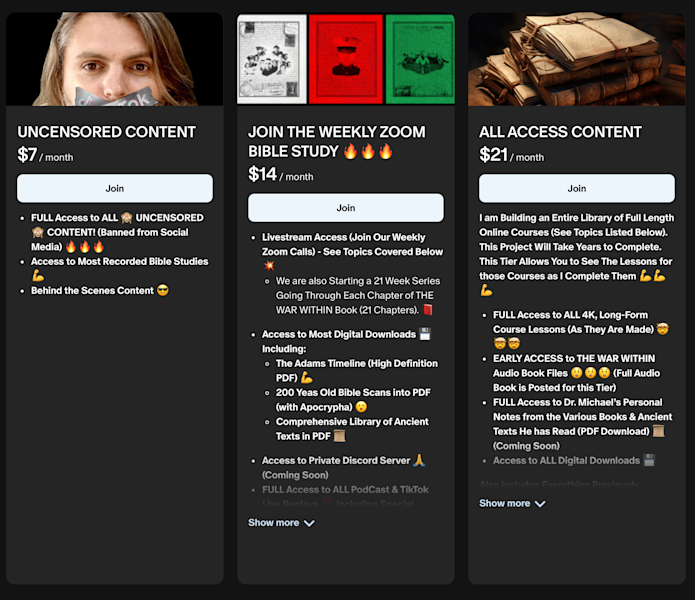Open the taped-mouth face cover image
The height and width of the screenshot is (600, 695).
point(115,59)
